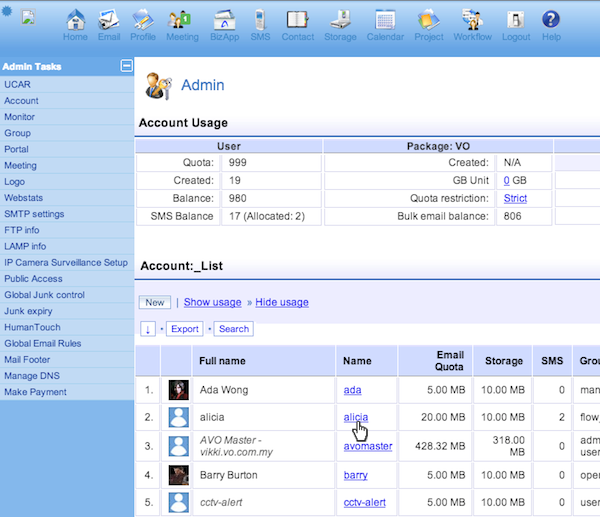Click the Export button
Image resolution: width=600 pixels, height=517 pixels.
coord(185,328)
